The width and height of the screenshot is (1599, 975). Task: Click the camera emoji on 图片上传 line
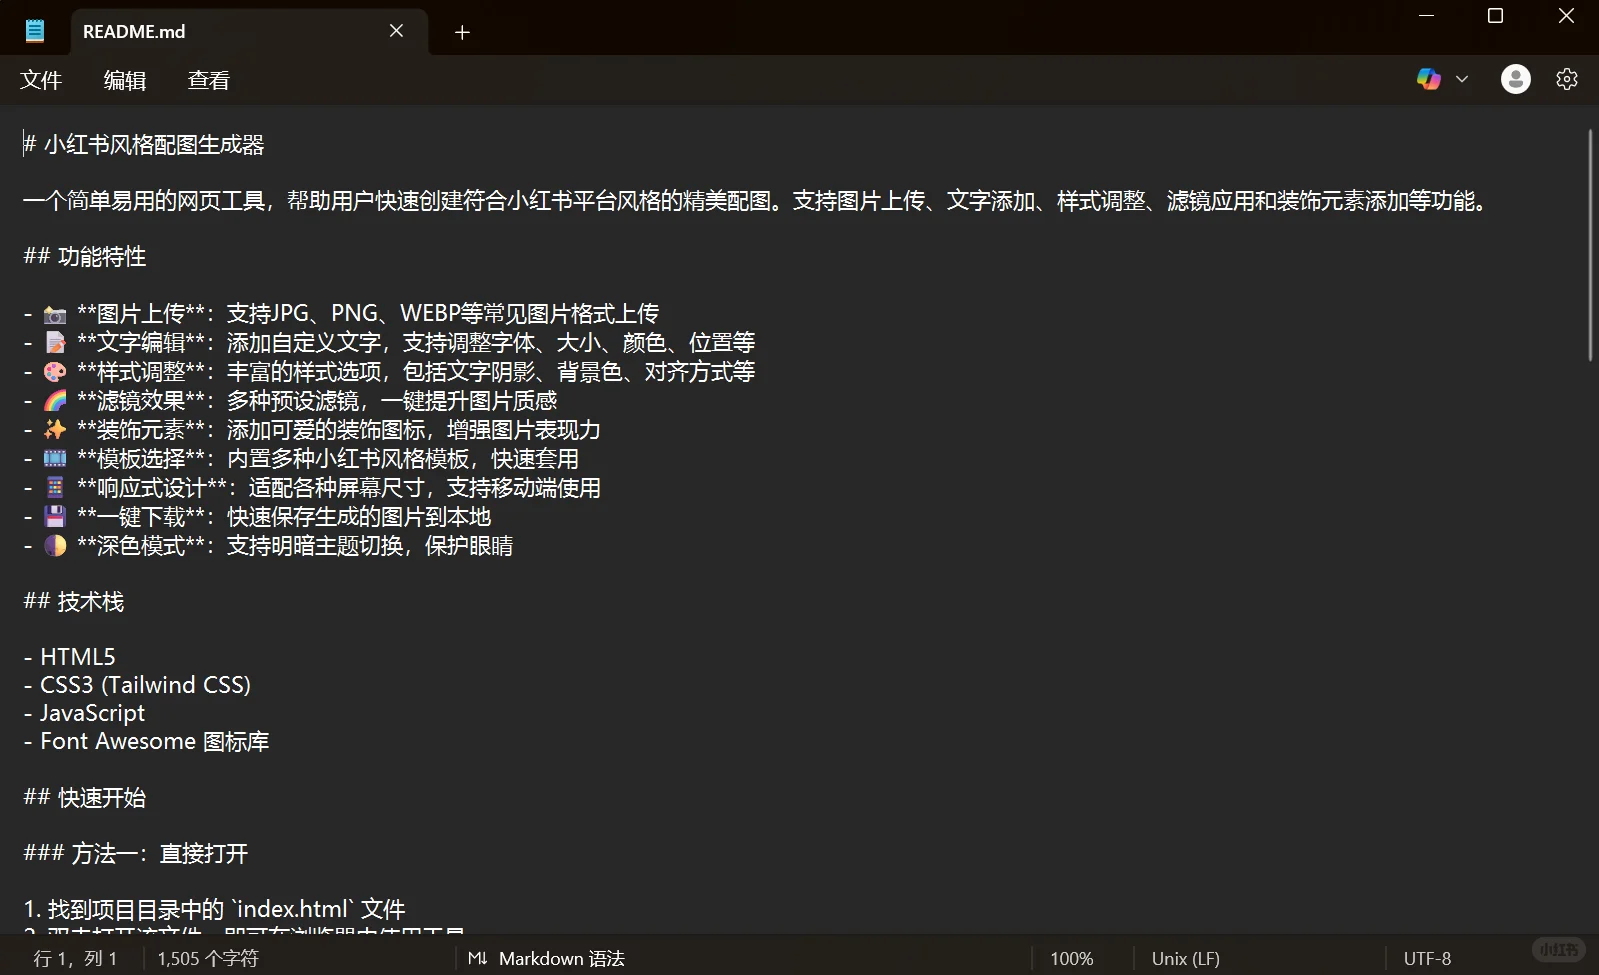[55, 315]
